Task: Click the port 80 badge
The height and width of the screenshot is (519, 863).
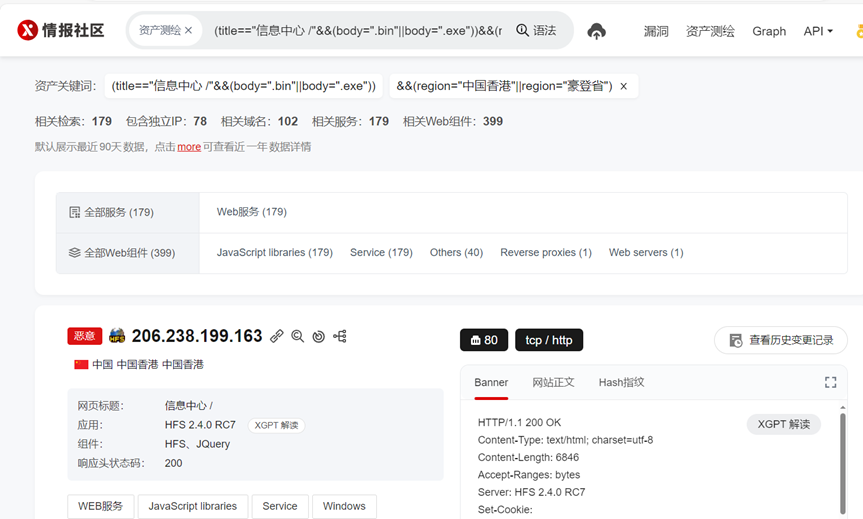Action: (x=484, y=340)
